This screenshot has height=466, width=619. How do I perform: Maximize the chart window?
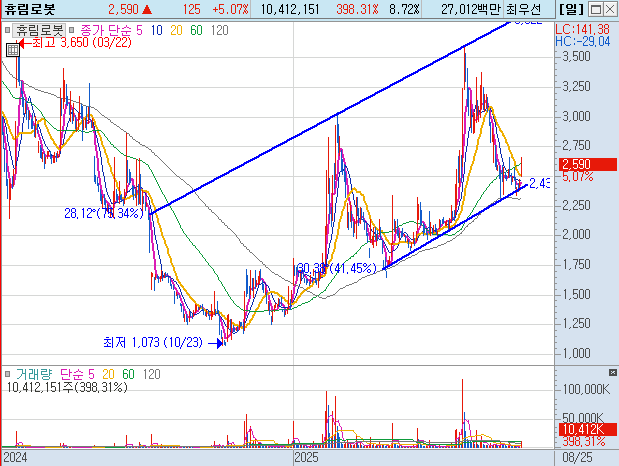[596, 9]
